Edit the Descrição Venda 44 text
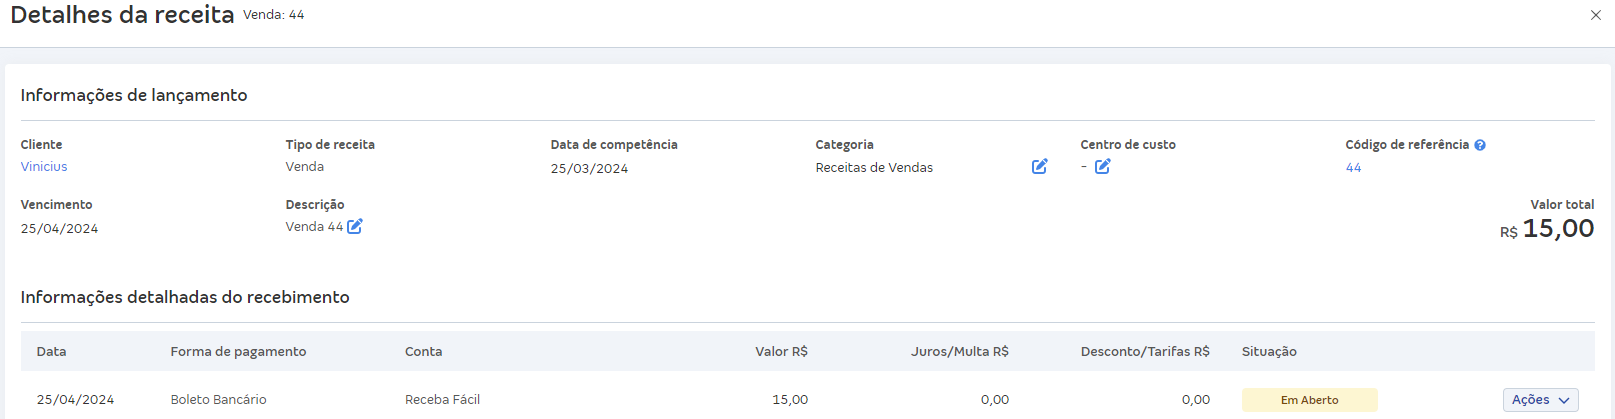 click(x=355, y=226)
